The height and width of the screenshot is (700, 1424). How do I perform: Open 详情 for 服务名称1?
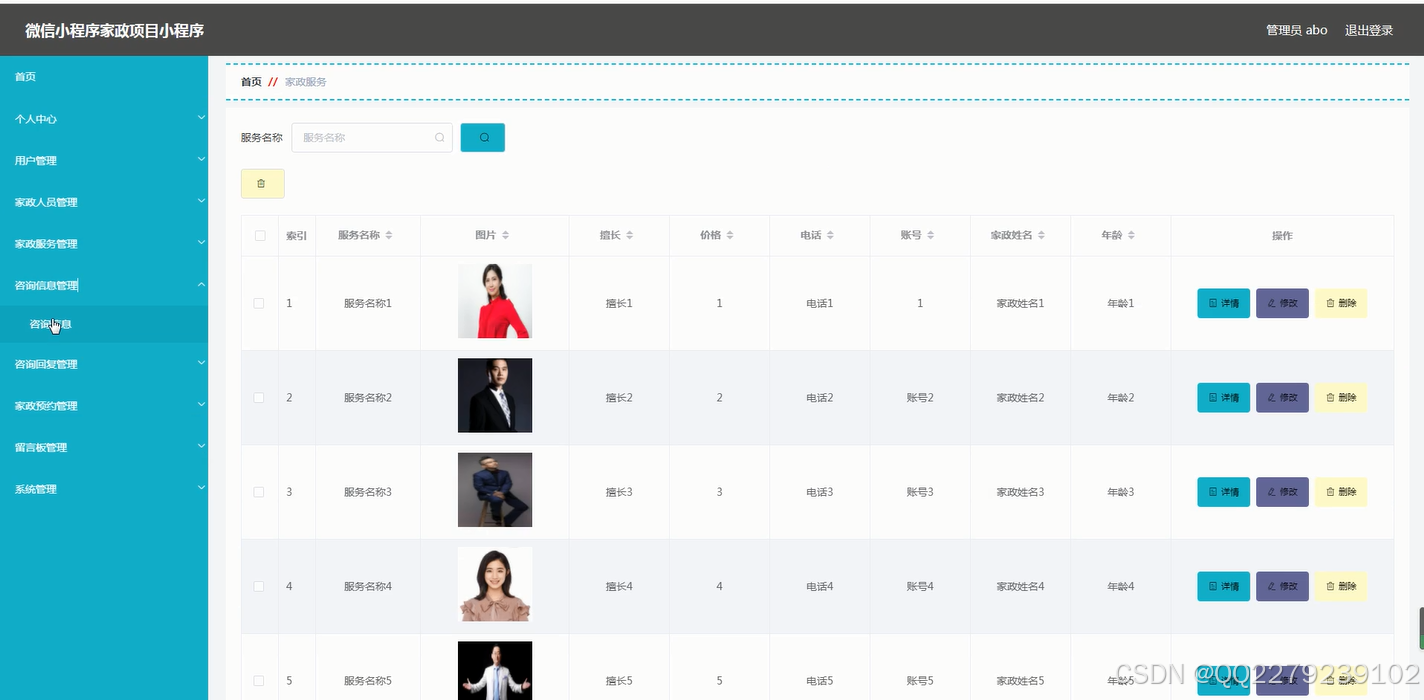[1222, 303]
